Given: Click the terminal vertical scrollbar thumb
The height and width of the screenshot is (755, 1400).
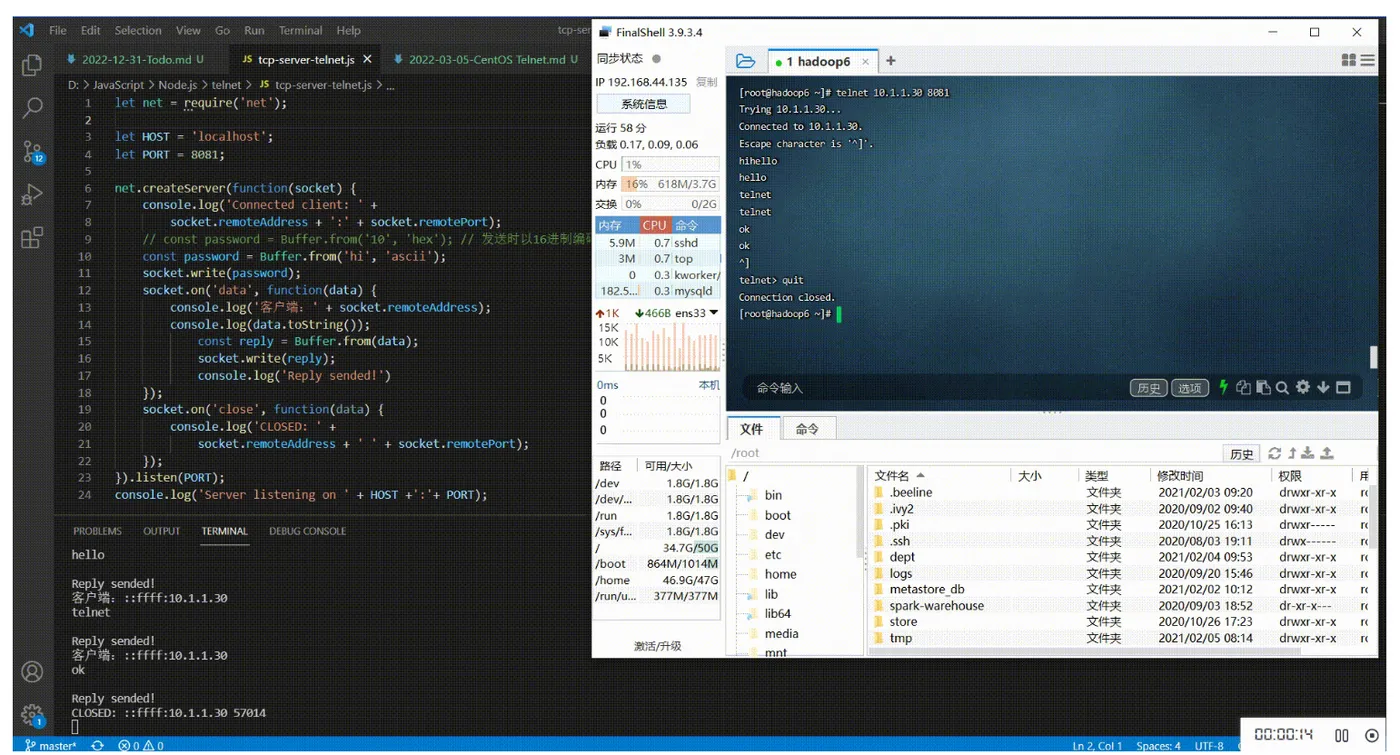Looking at the screenshot, I should (x=1373, y=357).
